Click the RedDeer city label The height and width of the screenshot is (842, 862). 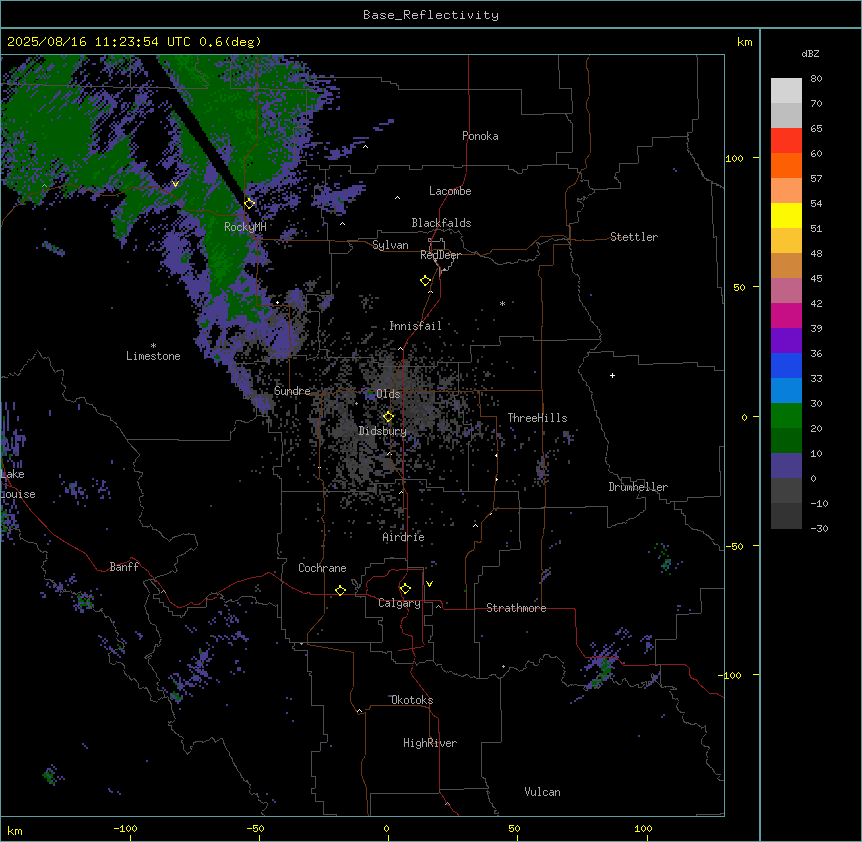click(440, 255)
